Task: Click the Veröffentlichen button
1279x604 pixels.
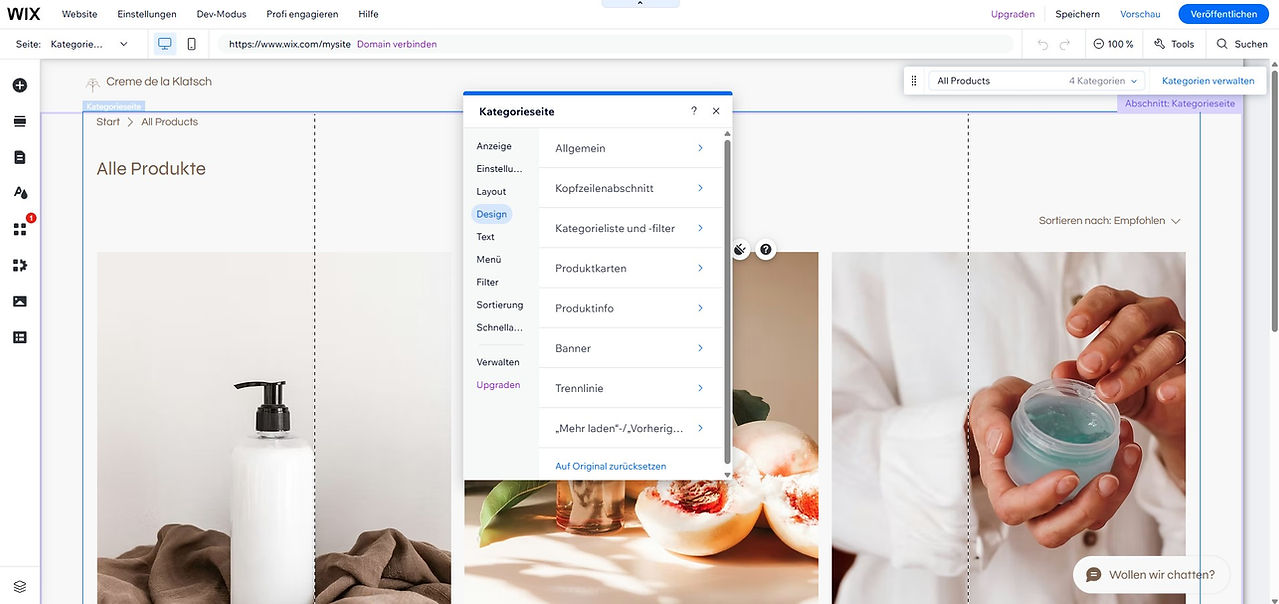Action: point(1223,14)
